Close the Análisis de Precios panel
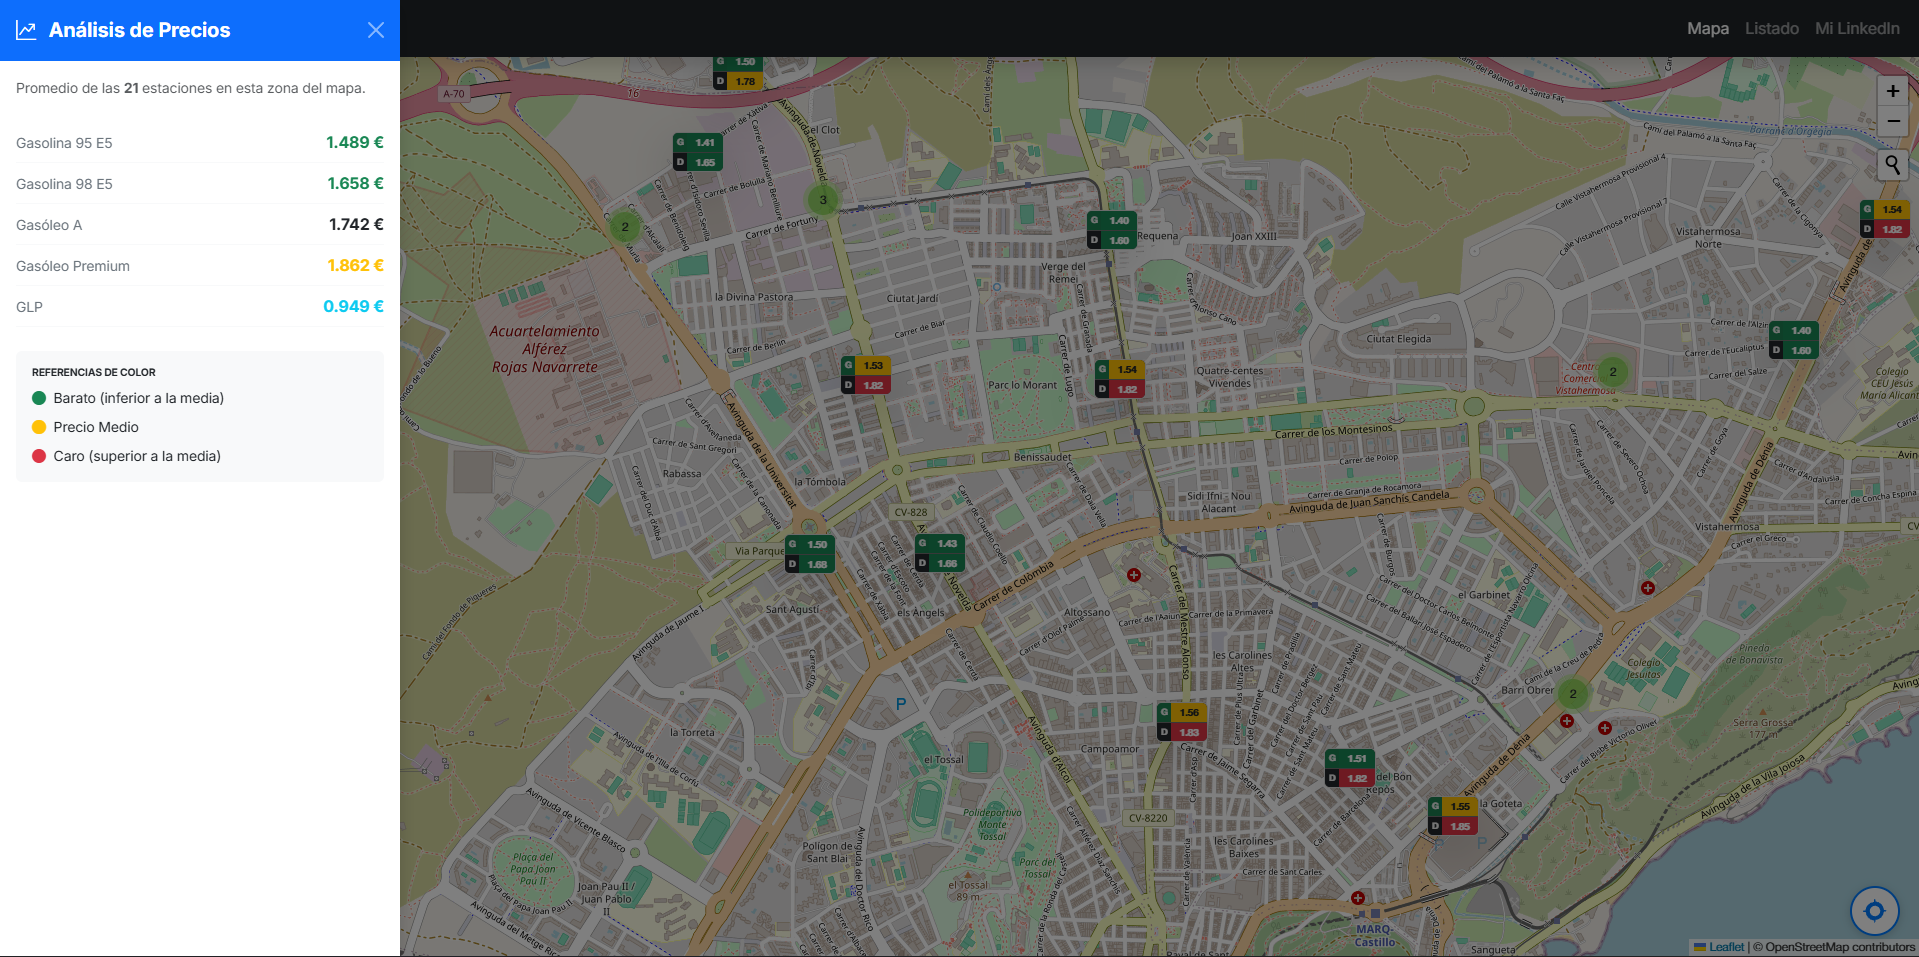Viewport: 1919px width, 957px height. (x=376, y=30)
